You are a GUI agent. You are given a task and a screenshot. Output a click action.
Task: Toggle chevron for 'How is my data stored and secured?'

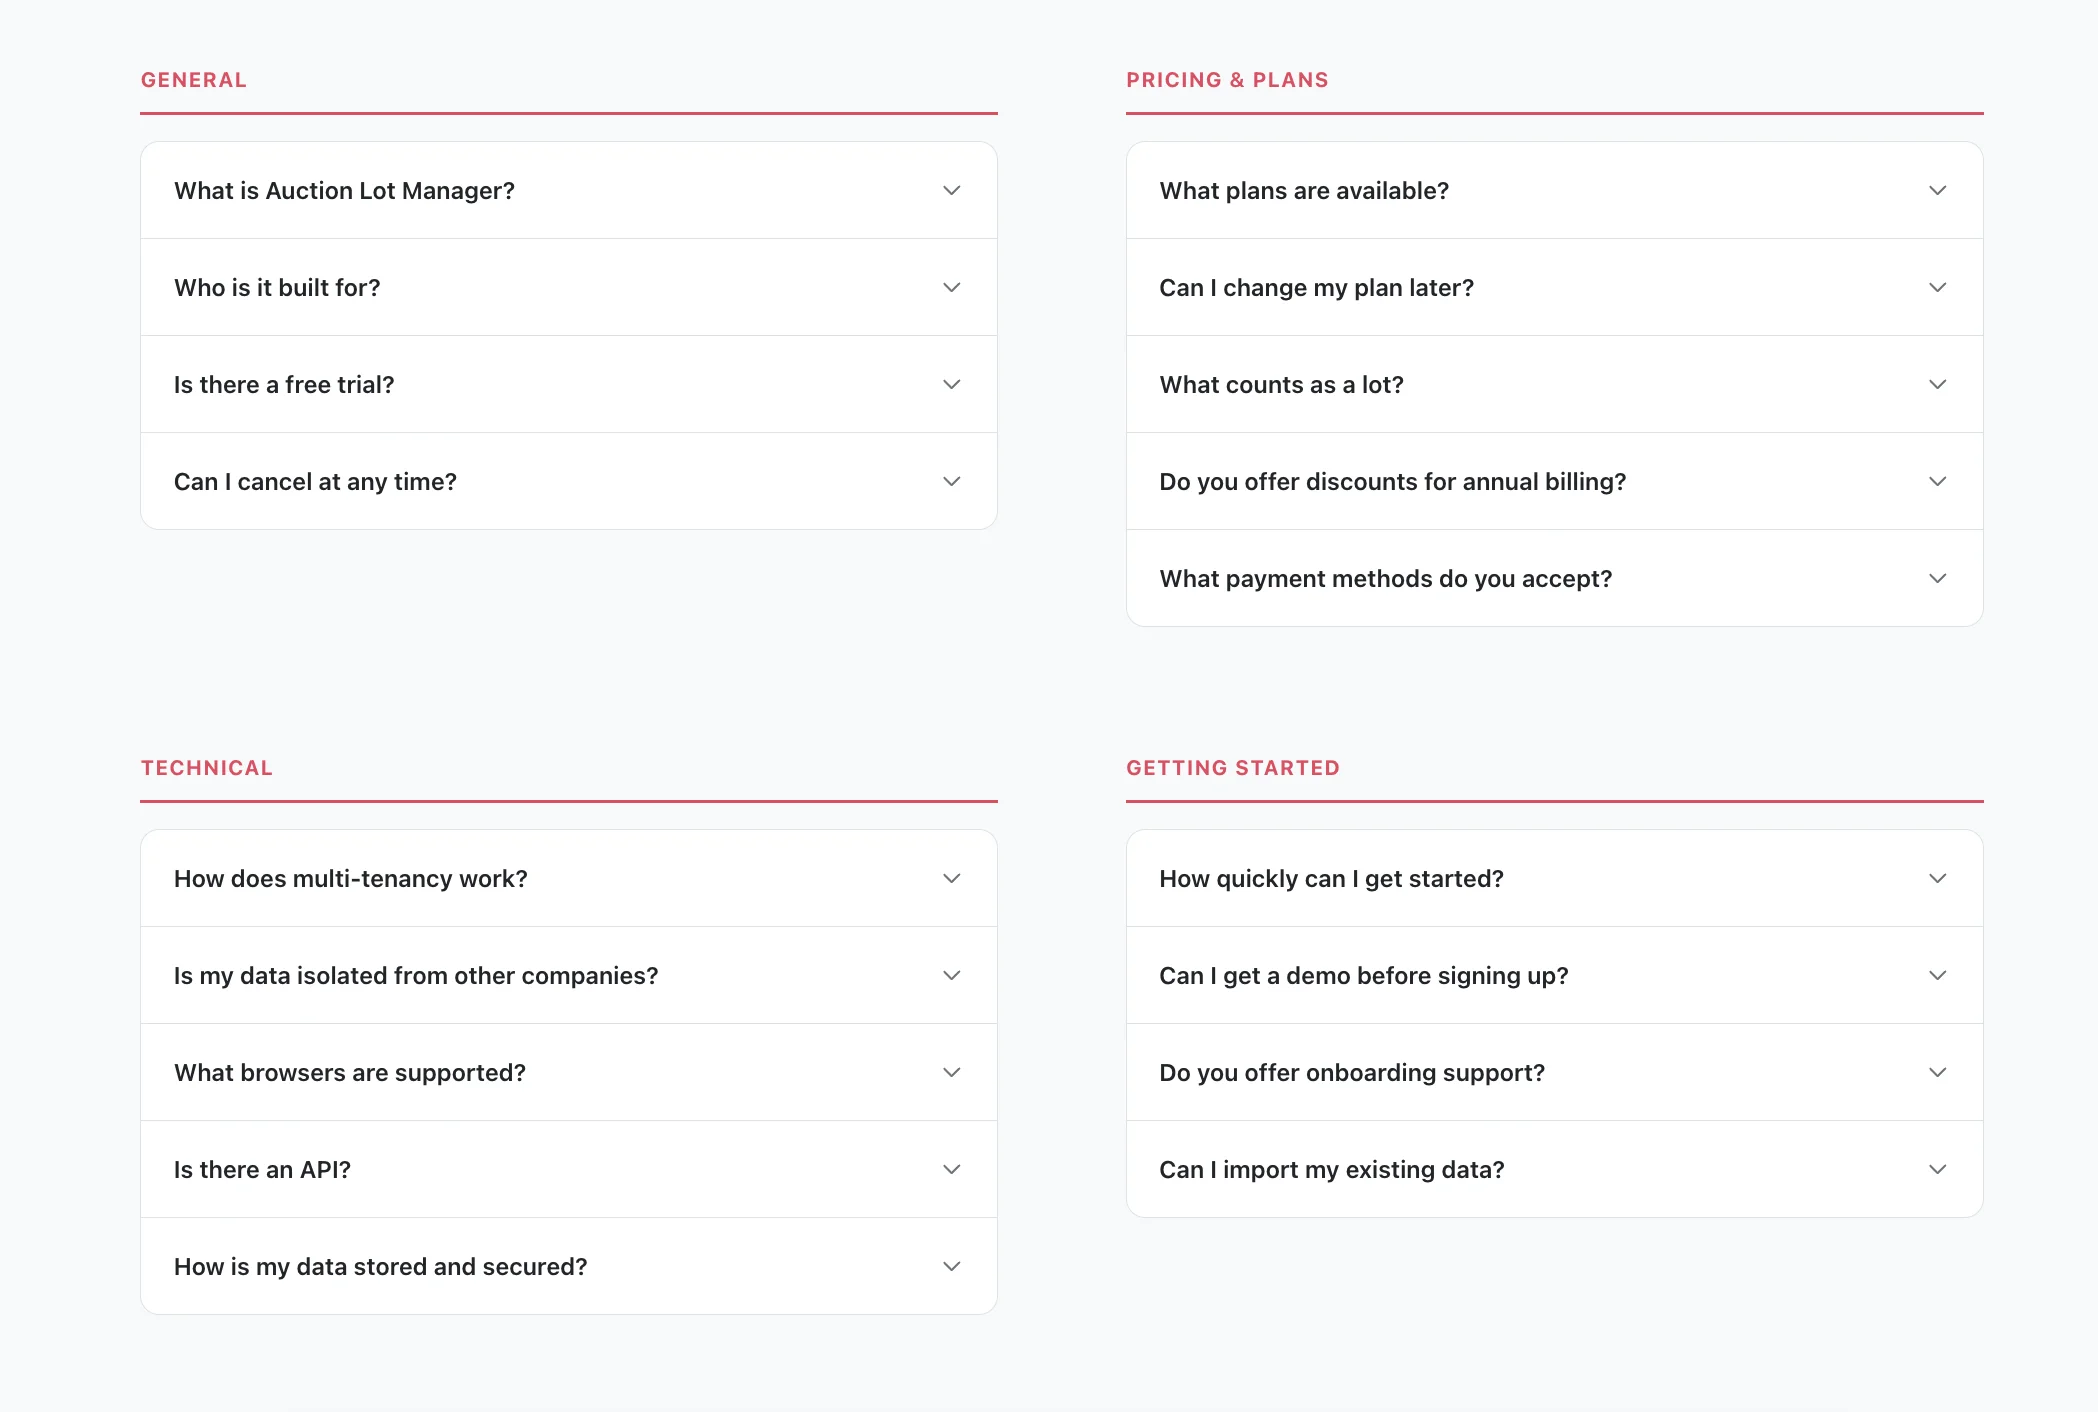(x=951, y=1266)
